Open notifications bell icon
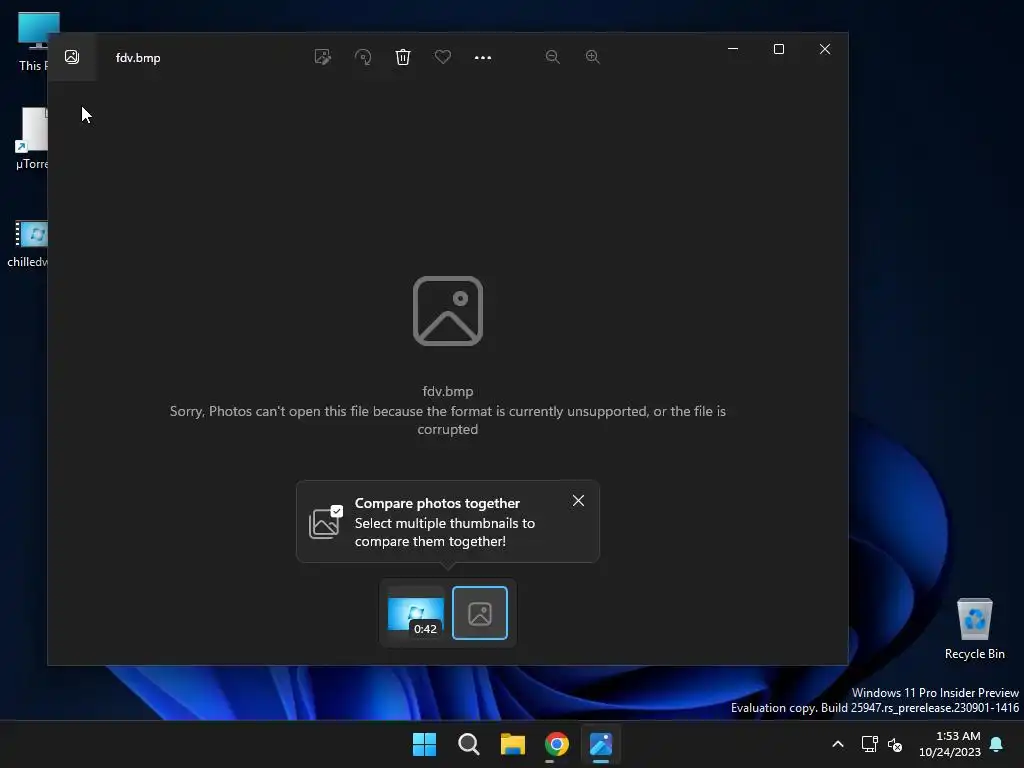The width and height of the screenshot is (1024, 768). [997, 744]
